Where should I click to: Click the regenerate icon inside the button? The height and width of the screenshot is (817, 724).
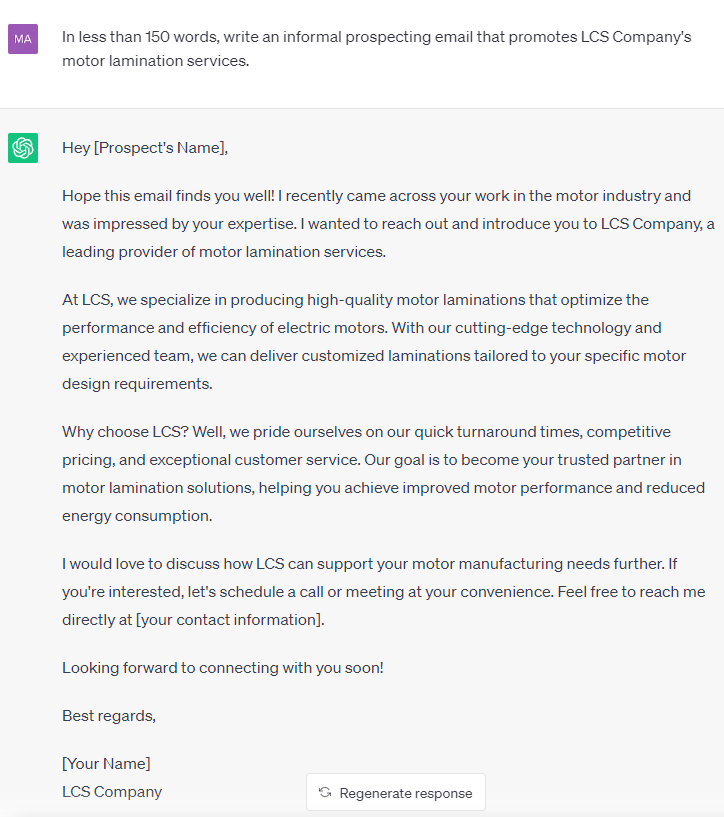325,792
